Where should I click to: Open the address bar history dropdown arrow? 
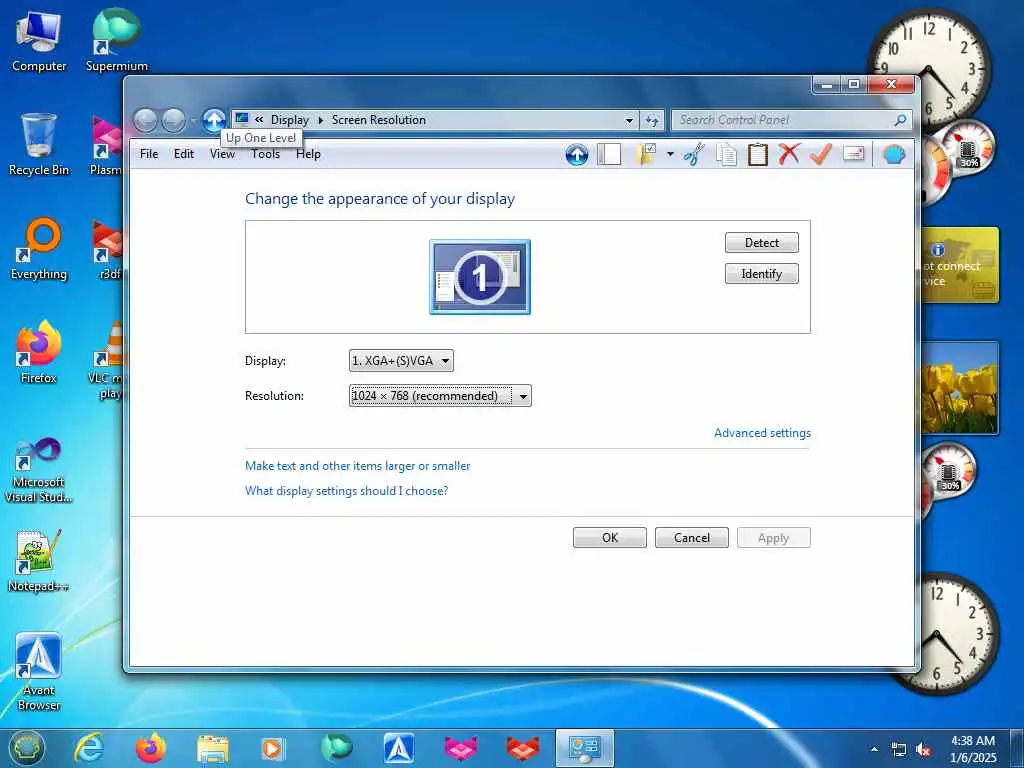click(629, 120)
